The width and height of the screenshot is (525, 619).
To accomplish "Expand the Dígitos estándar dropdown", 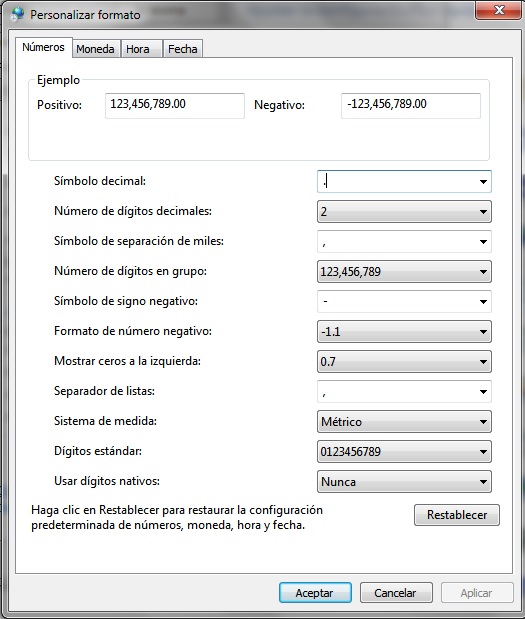I will point(404,452).
